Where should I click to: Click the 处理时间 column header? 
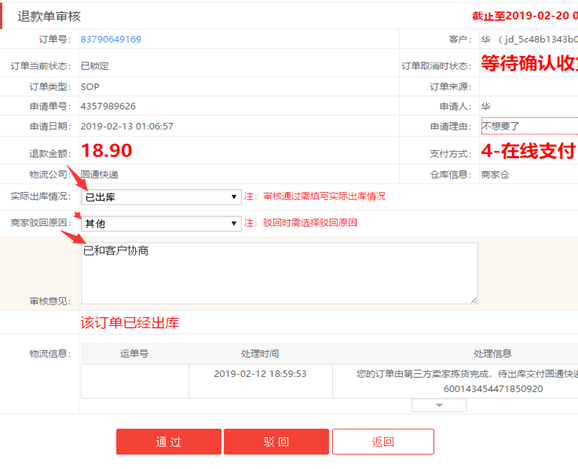pyautogui.click(x=260, y=354)
